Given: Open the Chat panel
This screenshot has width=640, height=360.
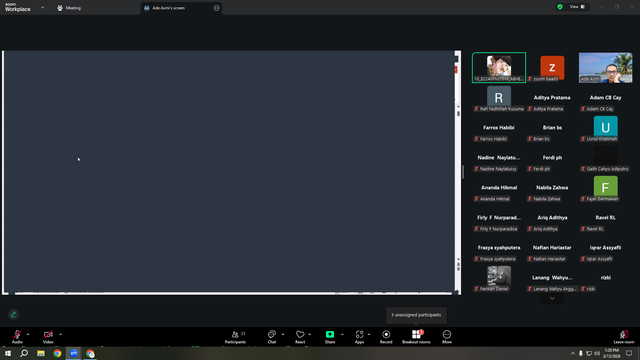Looking at the screenshot, I should [x=272, y=337].
